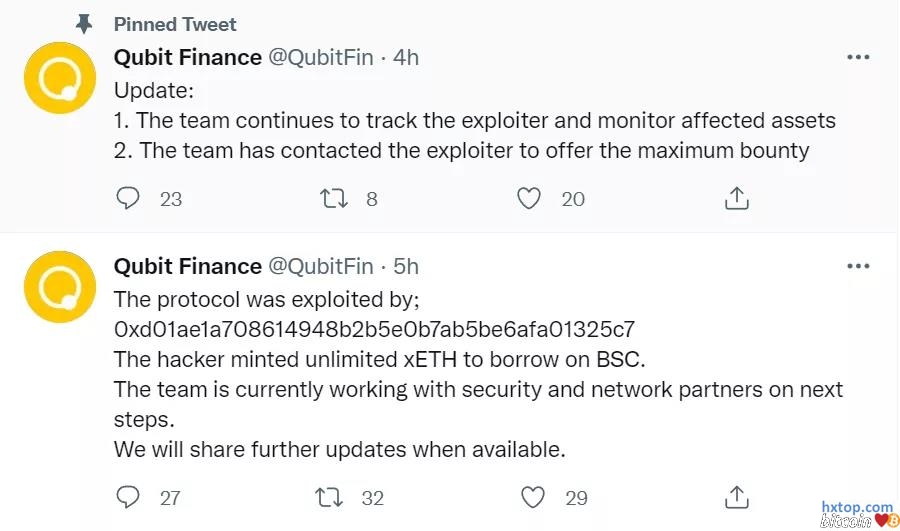Open Qubit Finance name in the second tweet
The height and width of the screenshot is (531, 900).
pos(187,266)
